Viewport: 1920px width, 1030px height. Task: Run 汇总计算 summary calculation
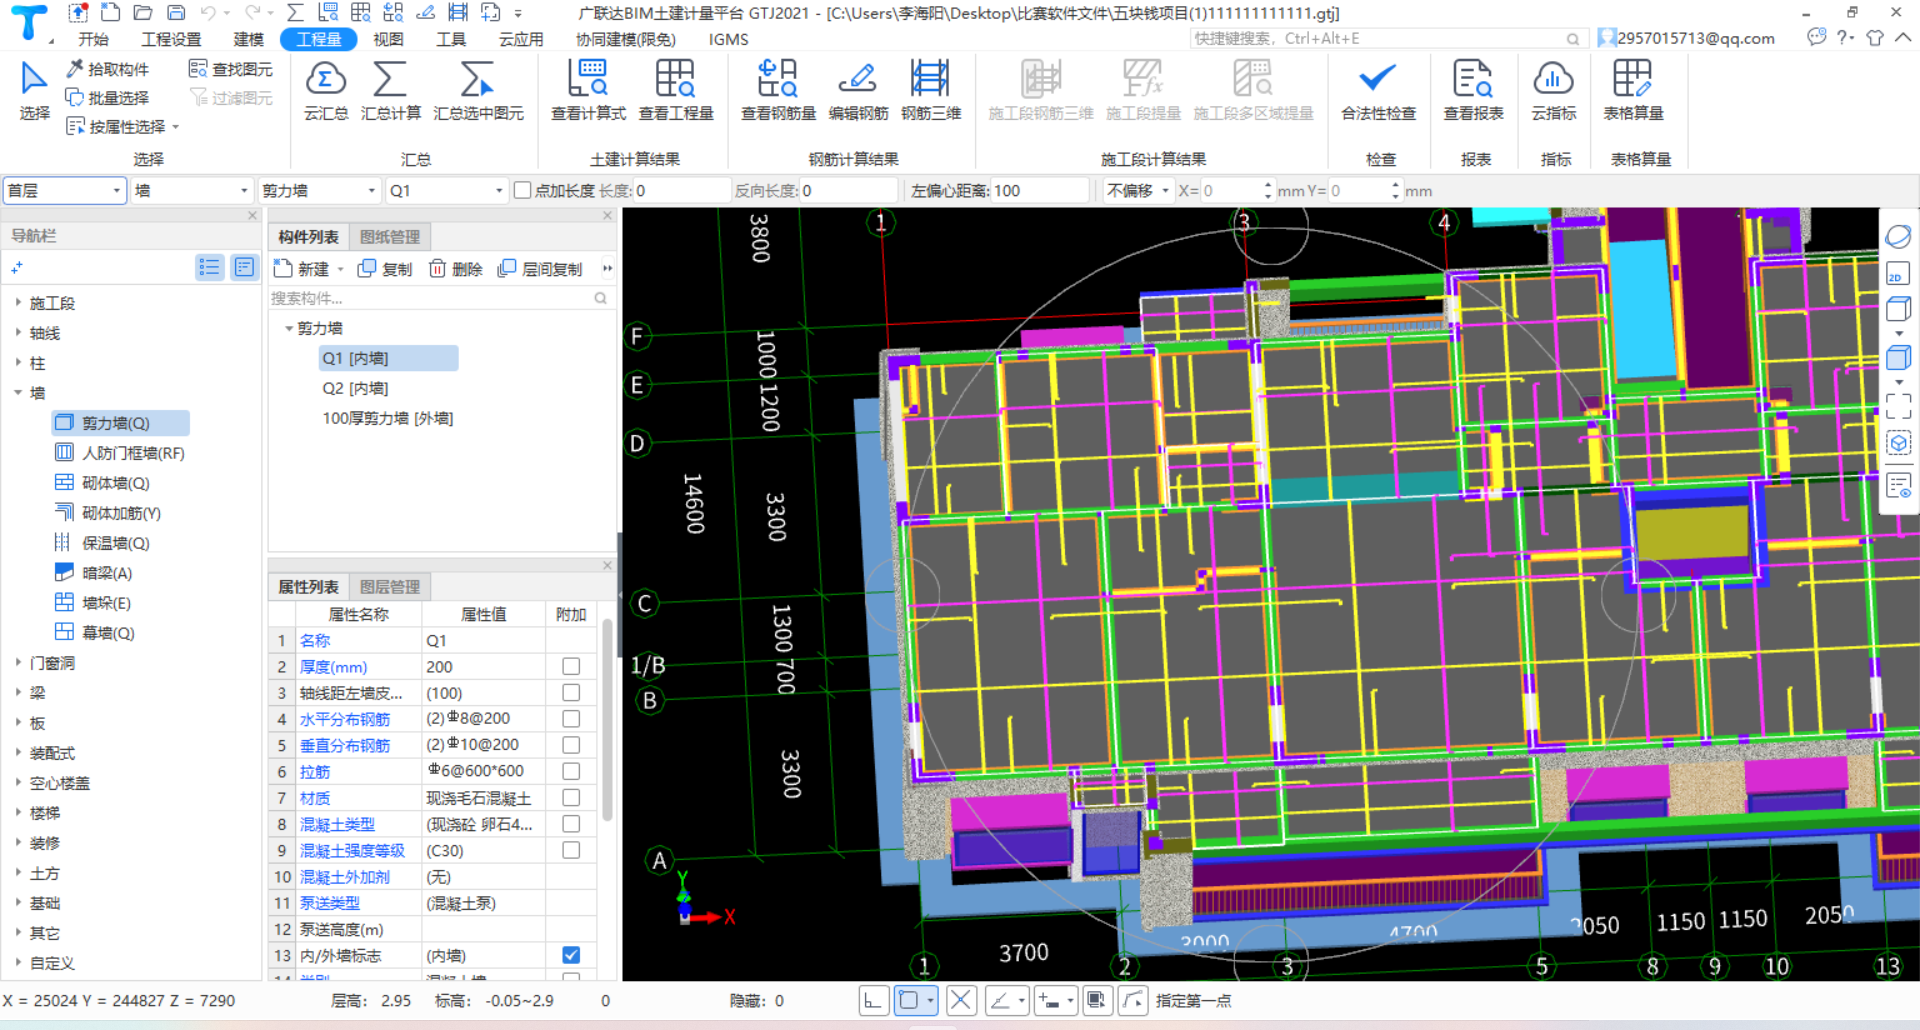coord(390,91)
